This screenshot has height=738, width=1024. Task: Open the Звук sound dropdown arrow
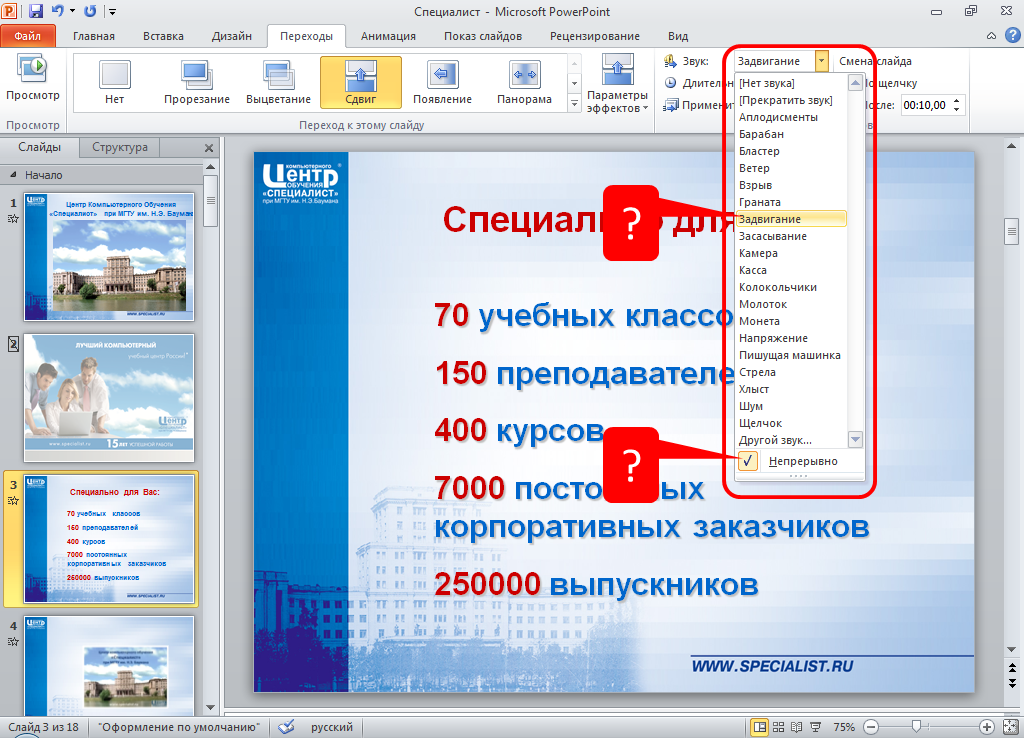click(x=822, y=61)
